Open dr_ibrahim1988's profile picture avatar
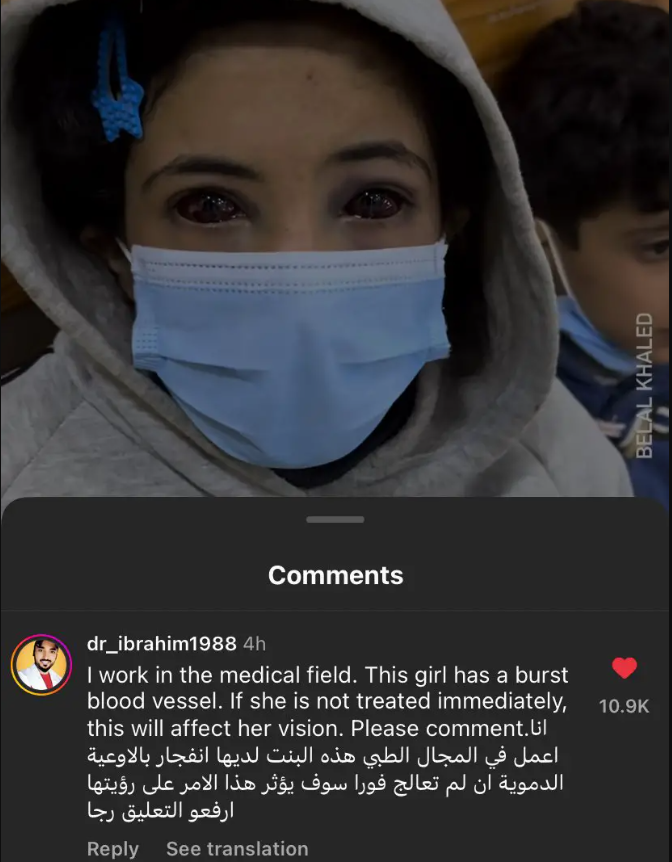The height and width of the screenshot is (862, 672). pos(41,665)
